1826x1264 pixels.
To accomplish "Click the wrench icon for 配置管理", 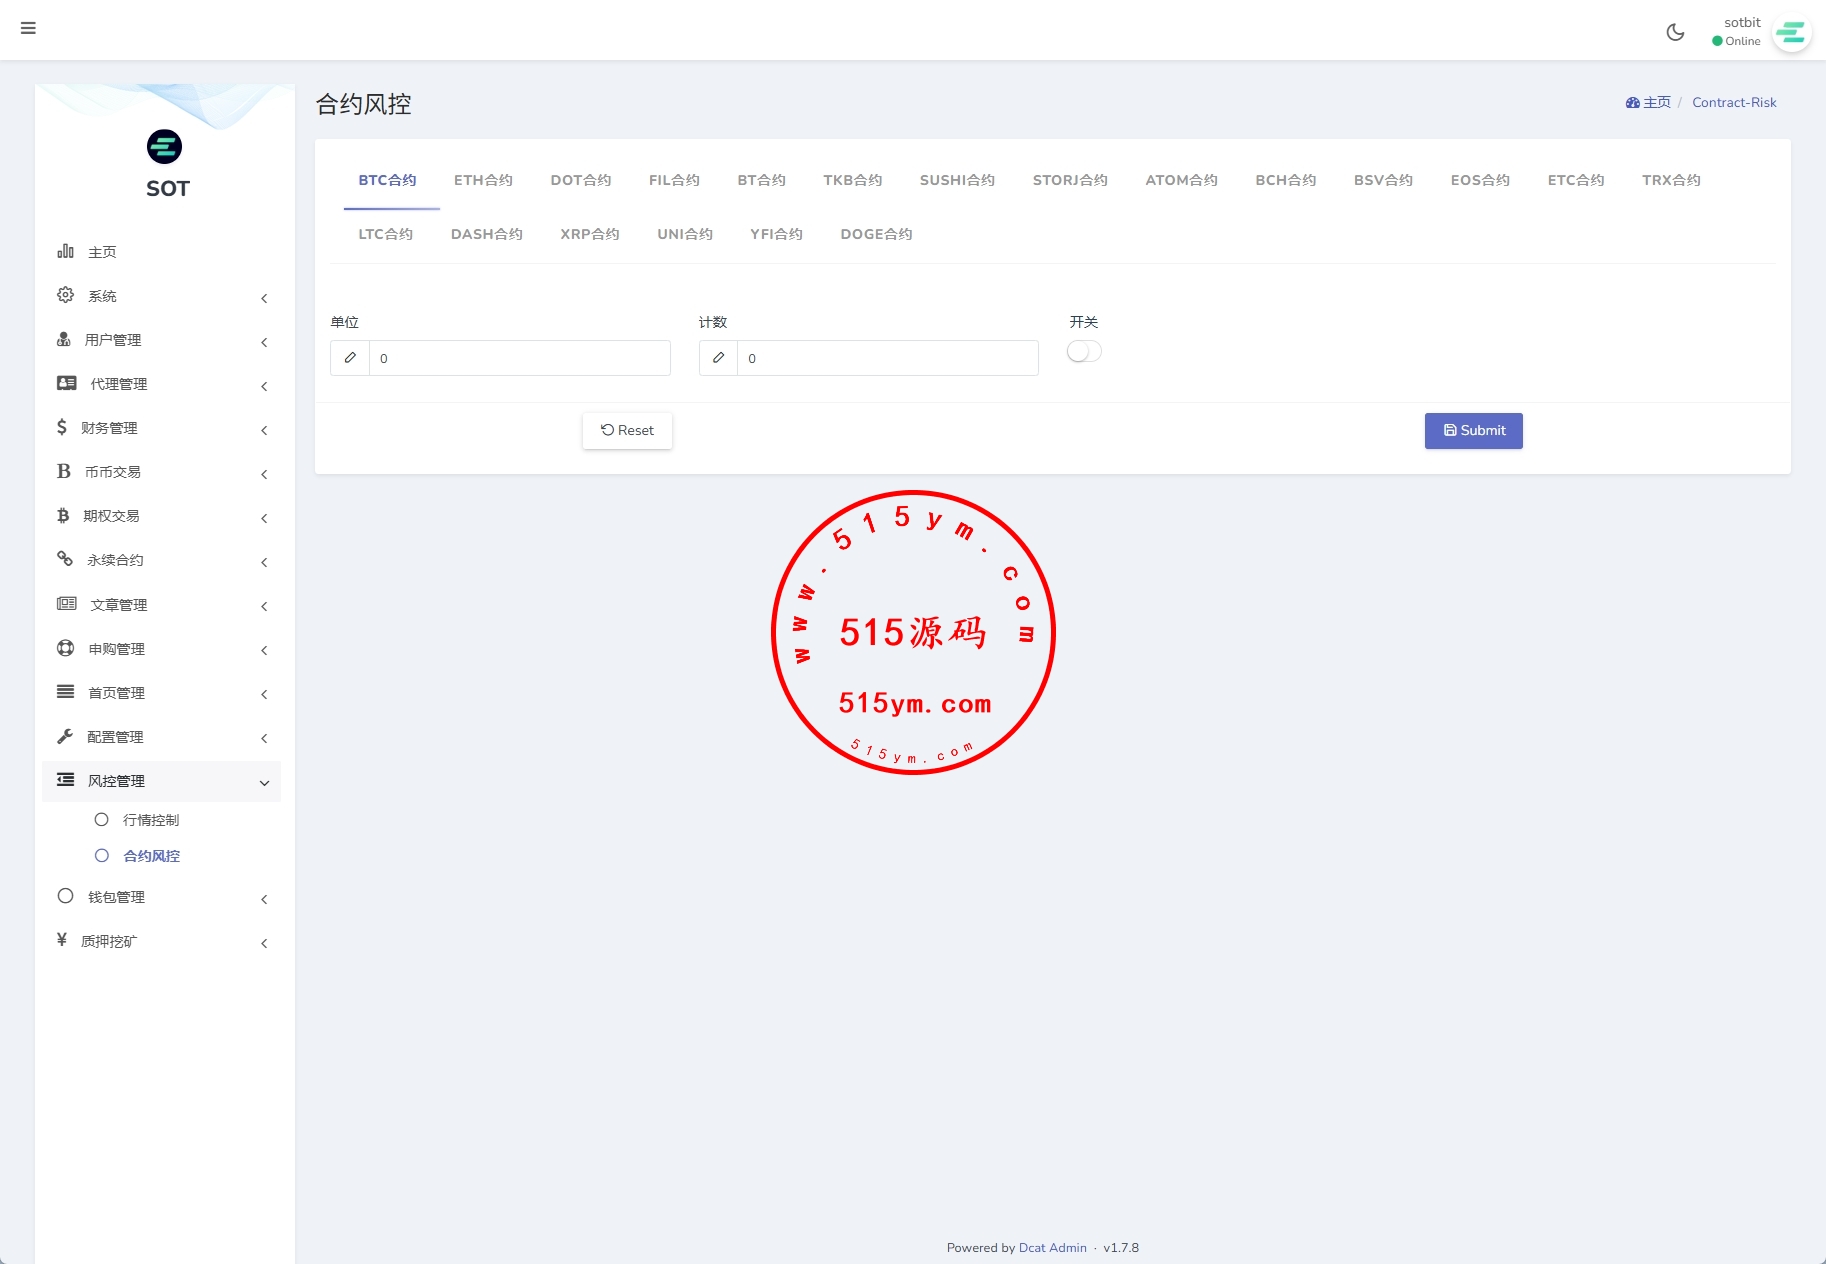I will point(66,736).
